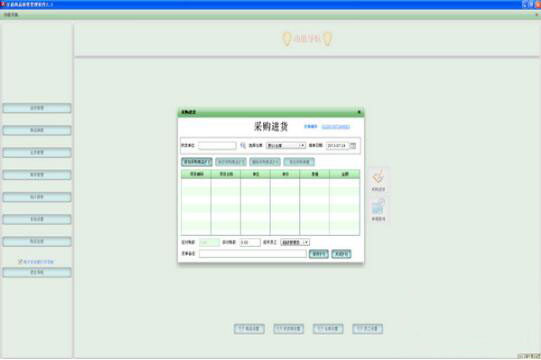Close the 采购进货 dialog with its X button
Image resolution: width=541 pixels, height=360 pixels.
pyautogui.click(x=359, y=112)
